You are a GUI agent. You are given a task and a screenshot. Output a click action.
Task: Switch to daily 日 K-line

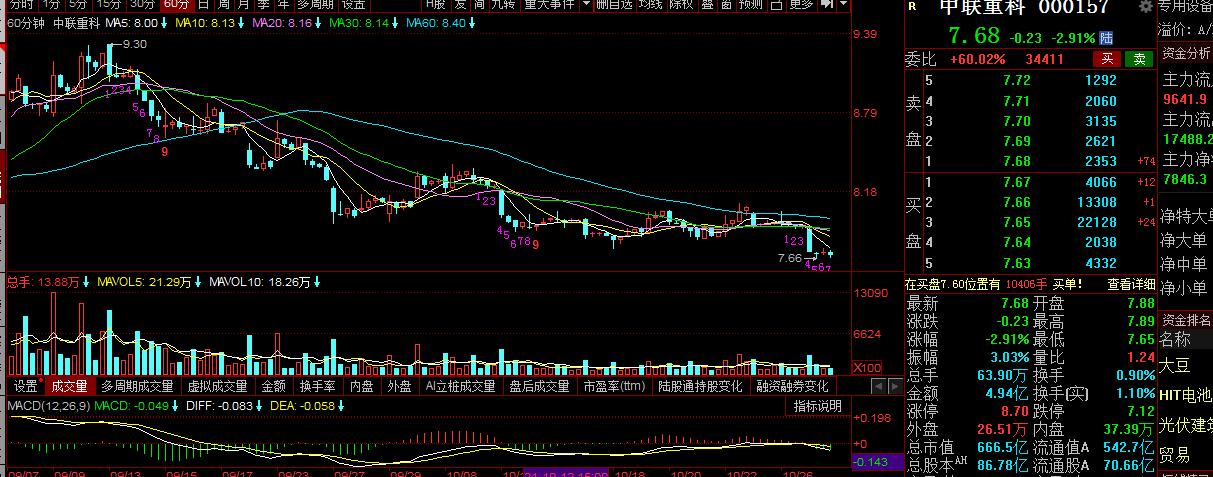(x=203, y=5)
